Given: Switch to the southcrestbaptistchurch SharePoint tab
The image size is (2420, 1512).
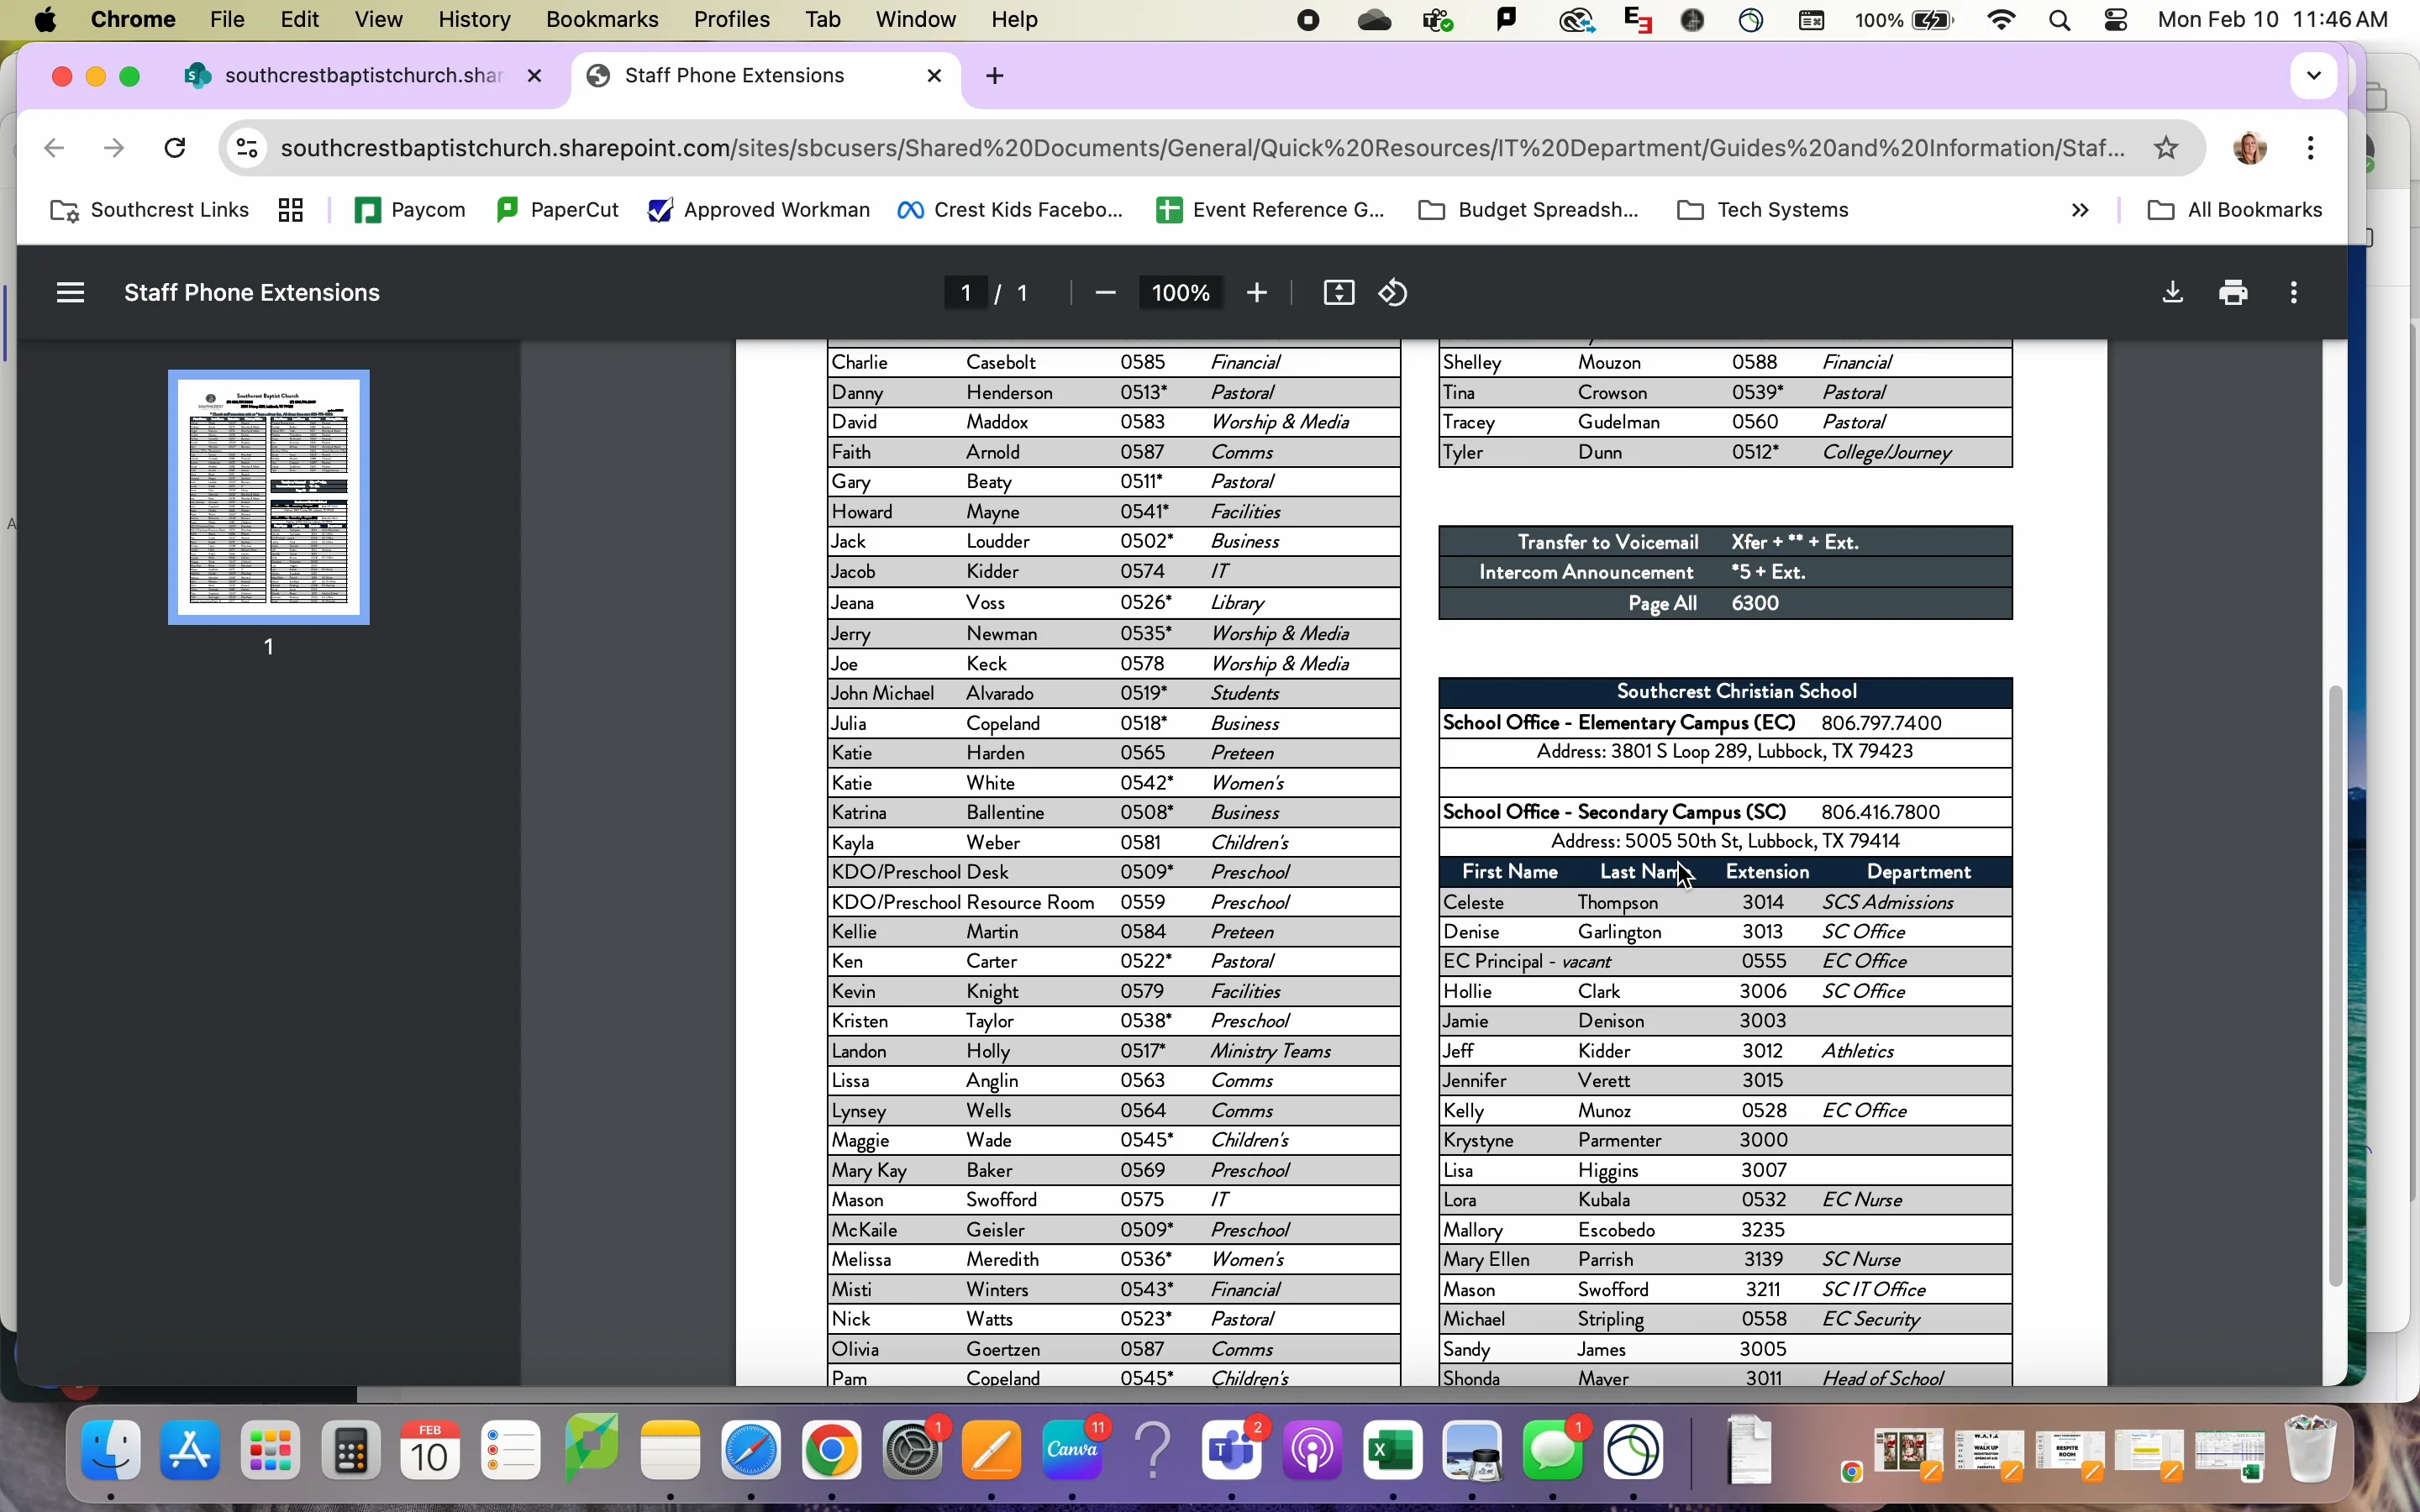Looking at the screenshot, I should [x=350, y=75].
